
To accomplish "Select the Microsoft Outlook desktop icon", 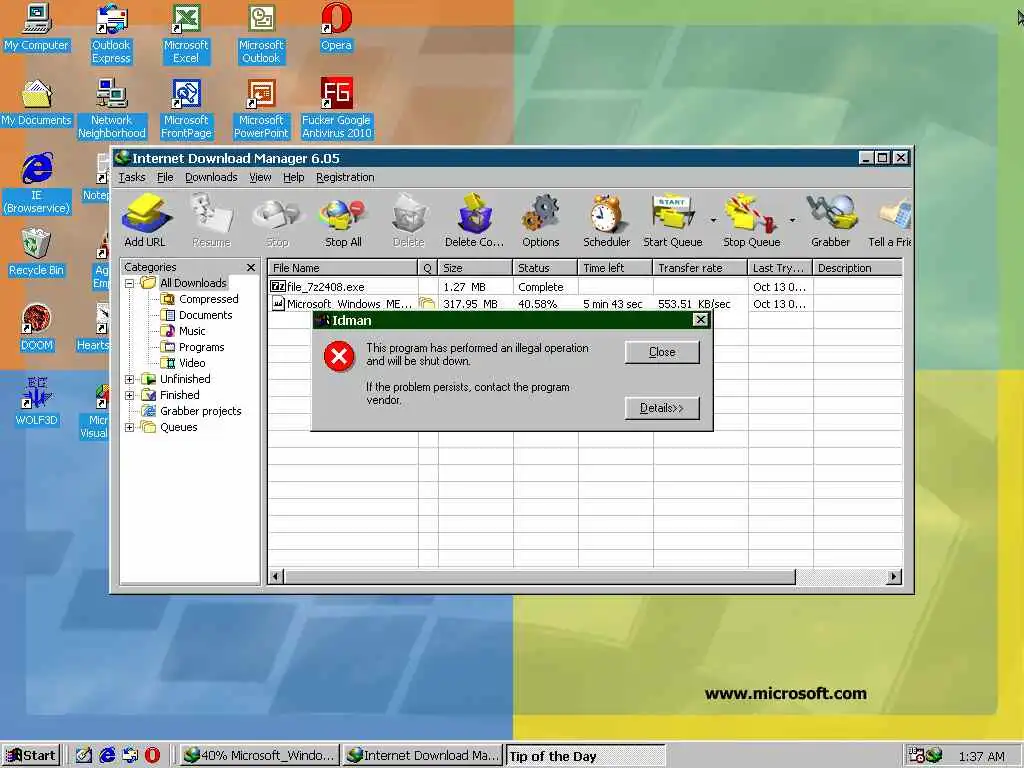I will click(261, 34).
